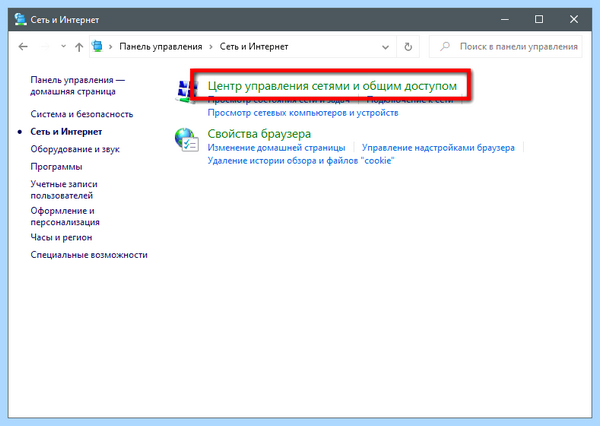Go up one level with Up arrow

[x=79, y=47]
